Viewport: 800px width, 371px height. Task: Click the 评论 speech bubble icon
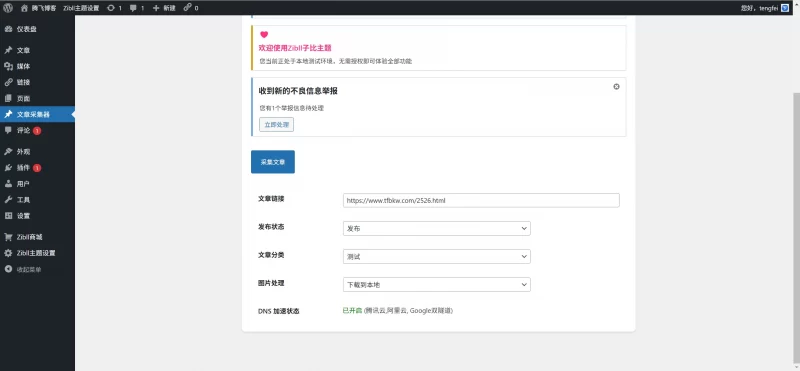[x=8, y=130]
